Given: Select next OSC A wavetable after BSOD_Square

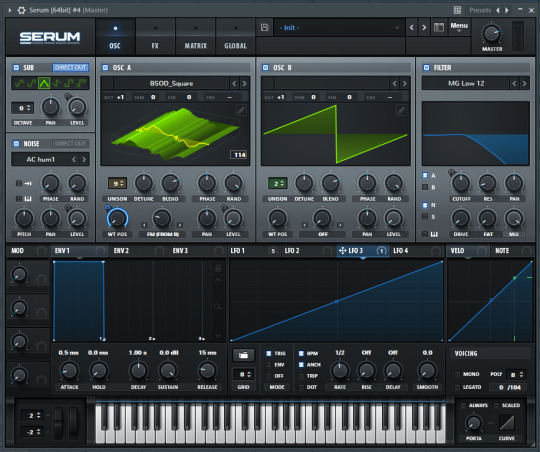Looking at the screenshot, I should [x=244, y=83].
